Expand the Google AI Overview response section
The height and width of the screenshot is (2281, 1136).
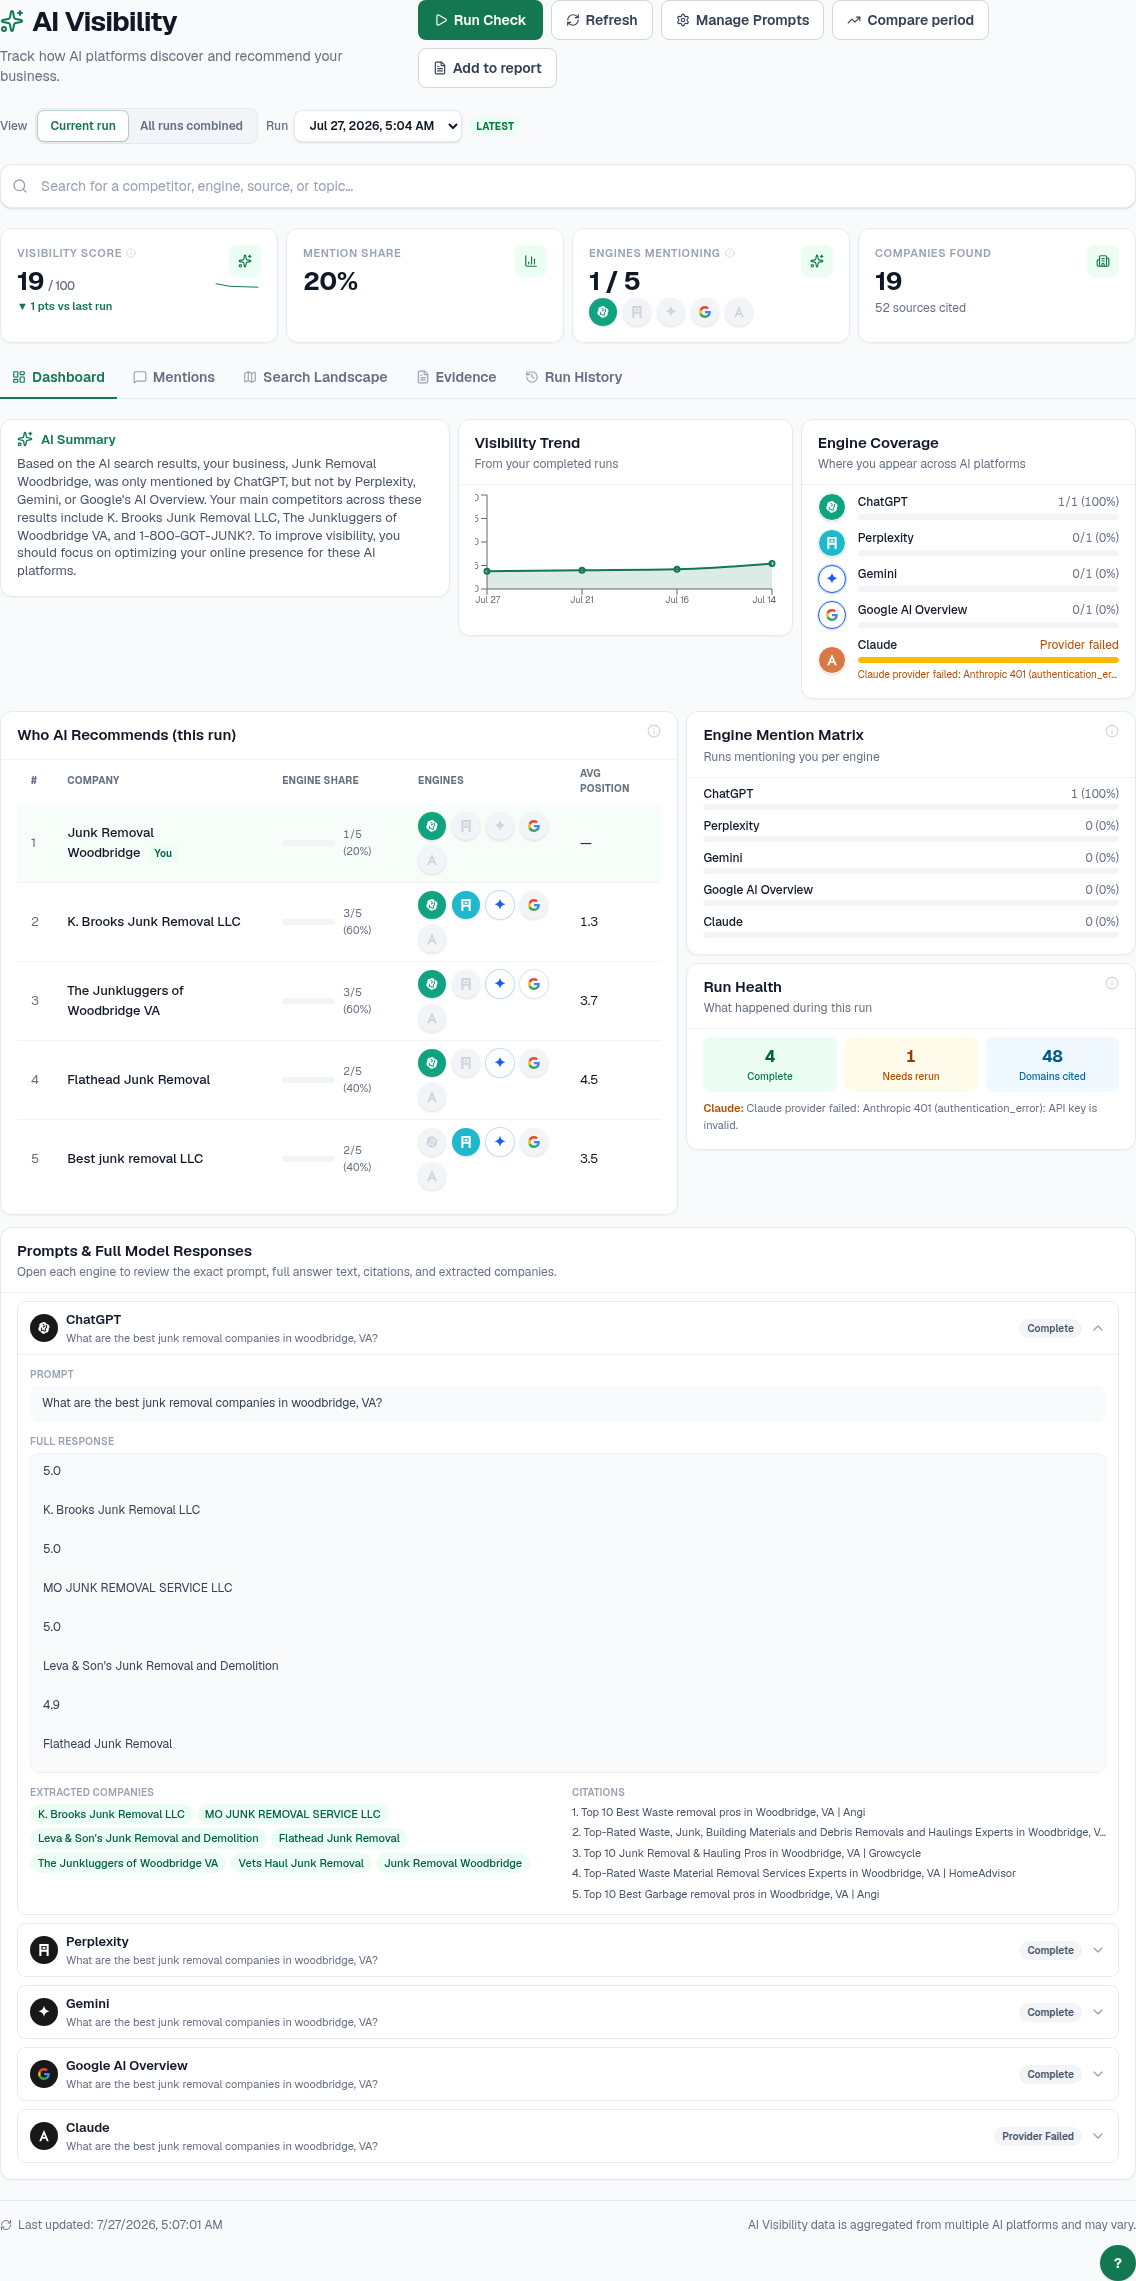[1098, 2074]
